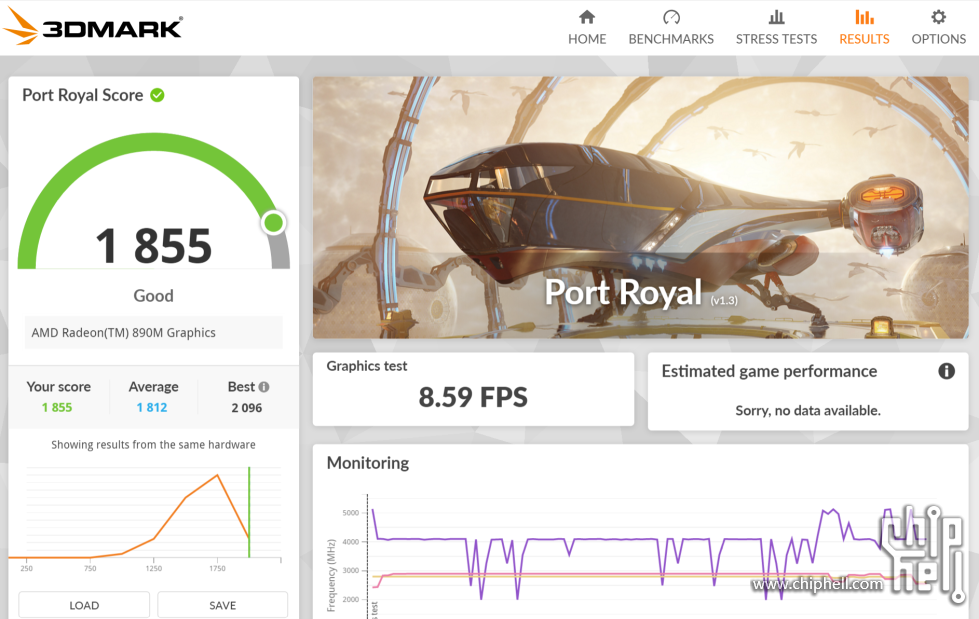Click the Your score value 1 855
Image resolution: width=979 pixels, height=619 pixels.
click(x=57, y=407)
